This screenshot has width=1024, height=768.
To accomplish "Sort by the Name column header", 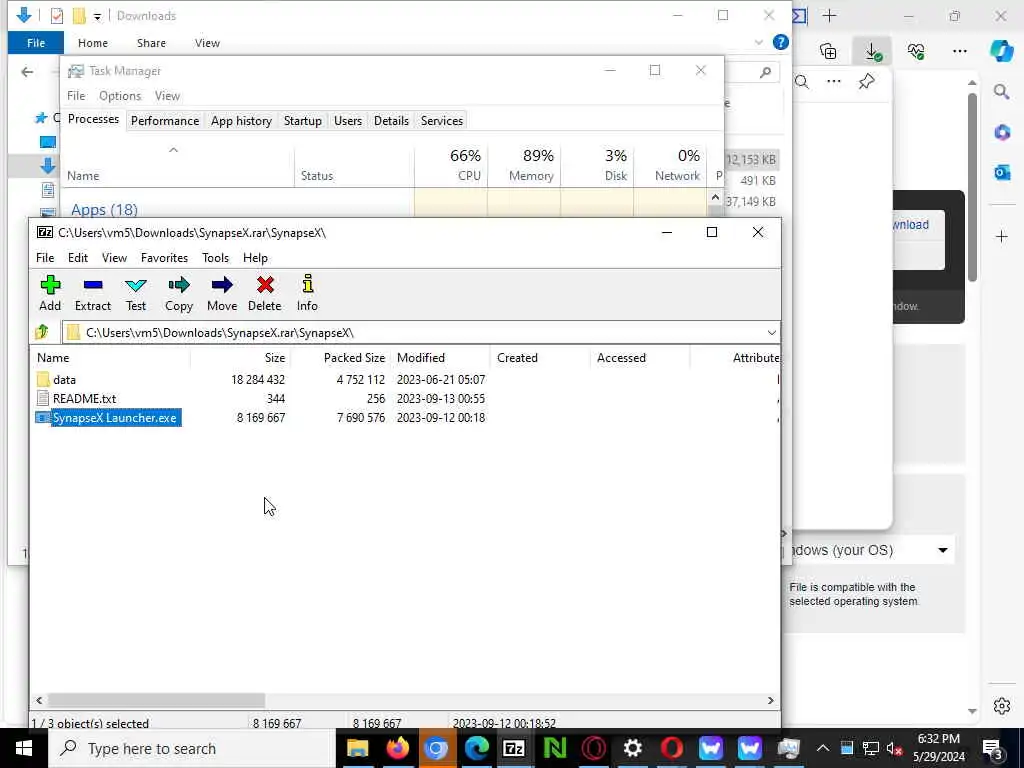I will (x=110, y=358).
